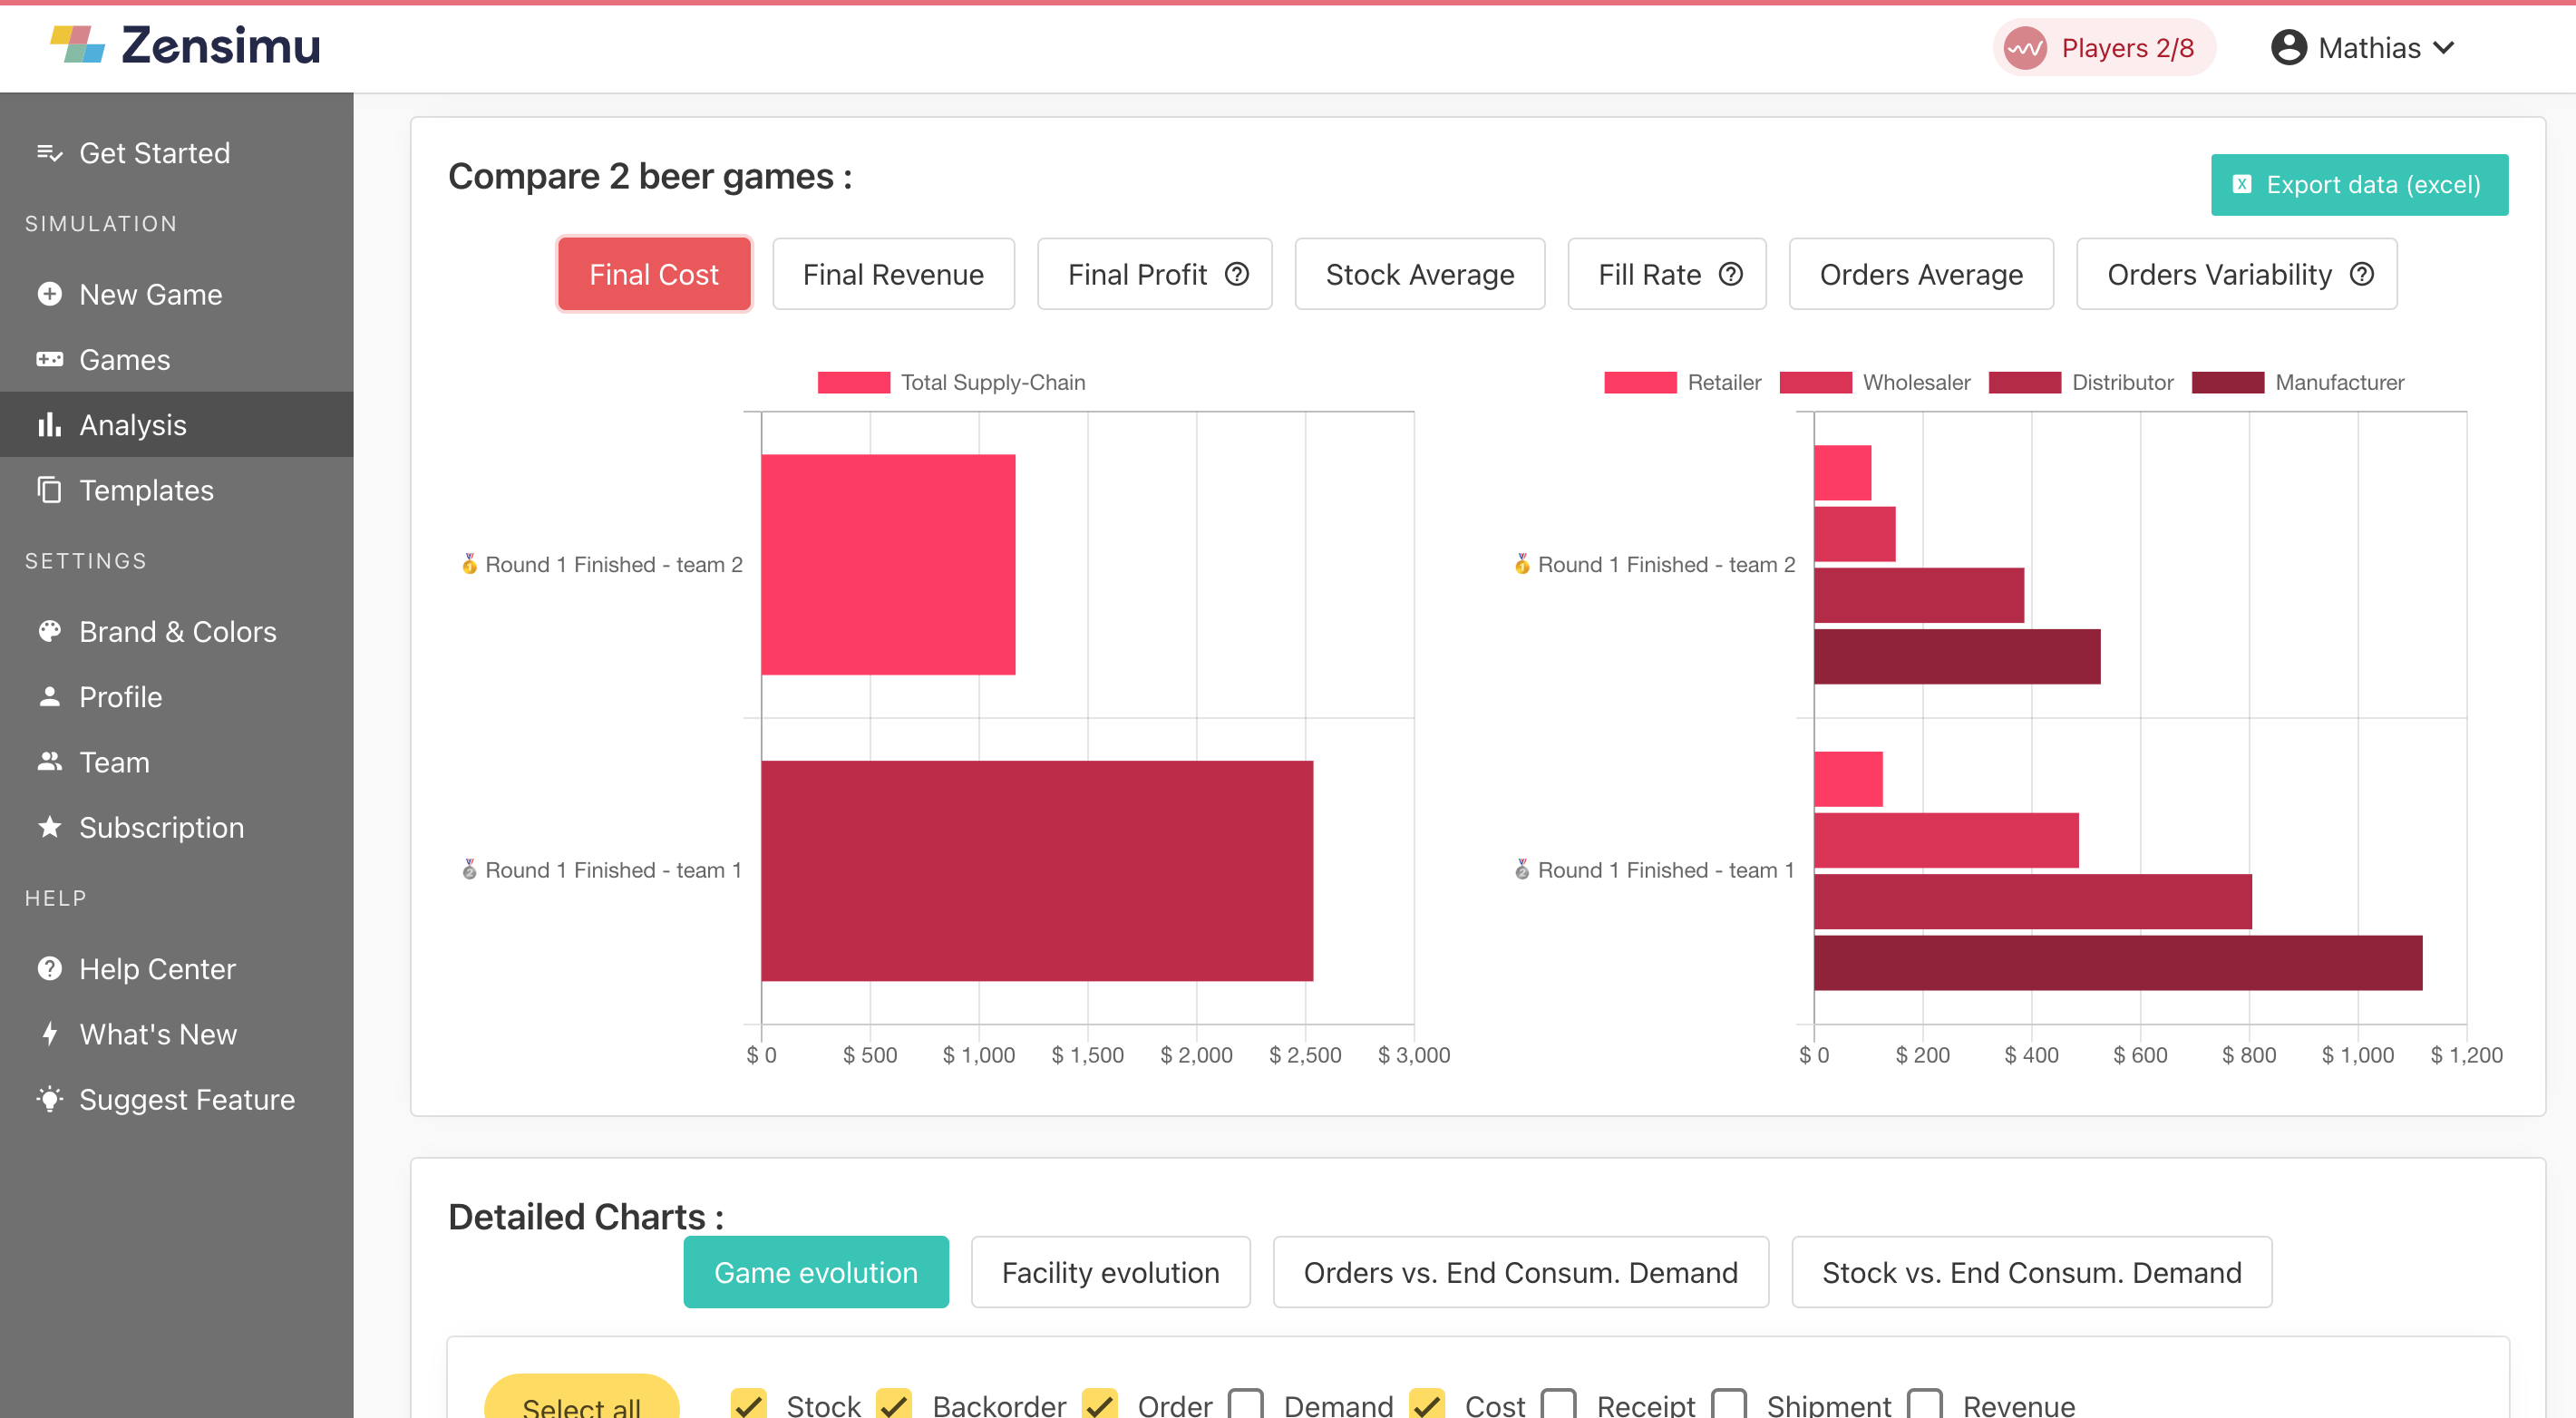Click the Suggest Feature lightbulb icon

tap(49, 1098)
